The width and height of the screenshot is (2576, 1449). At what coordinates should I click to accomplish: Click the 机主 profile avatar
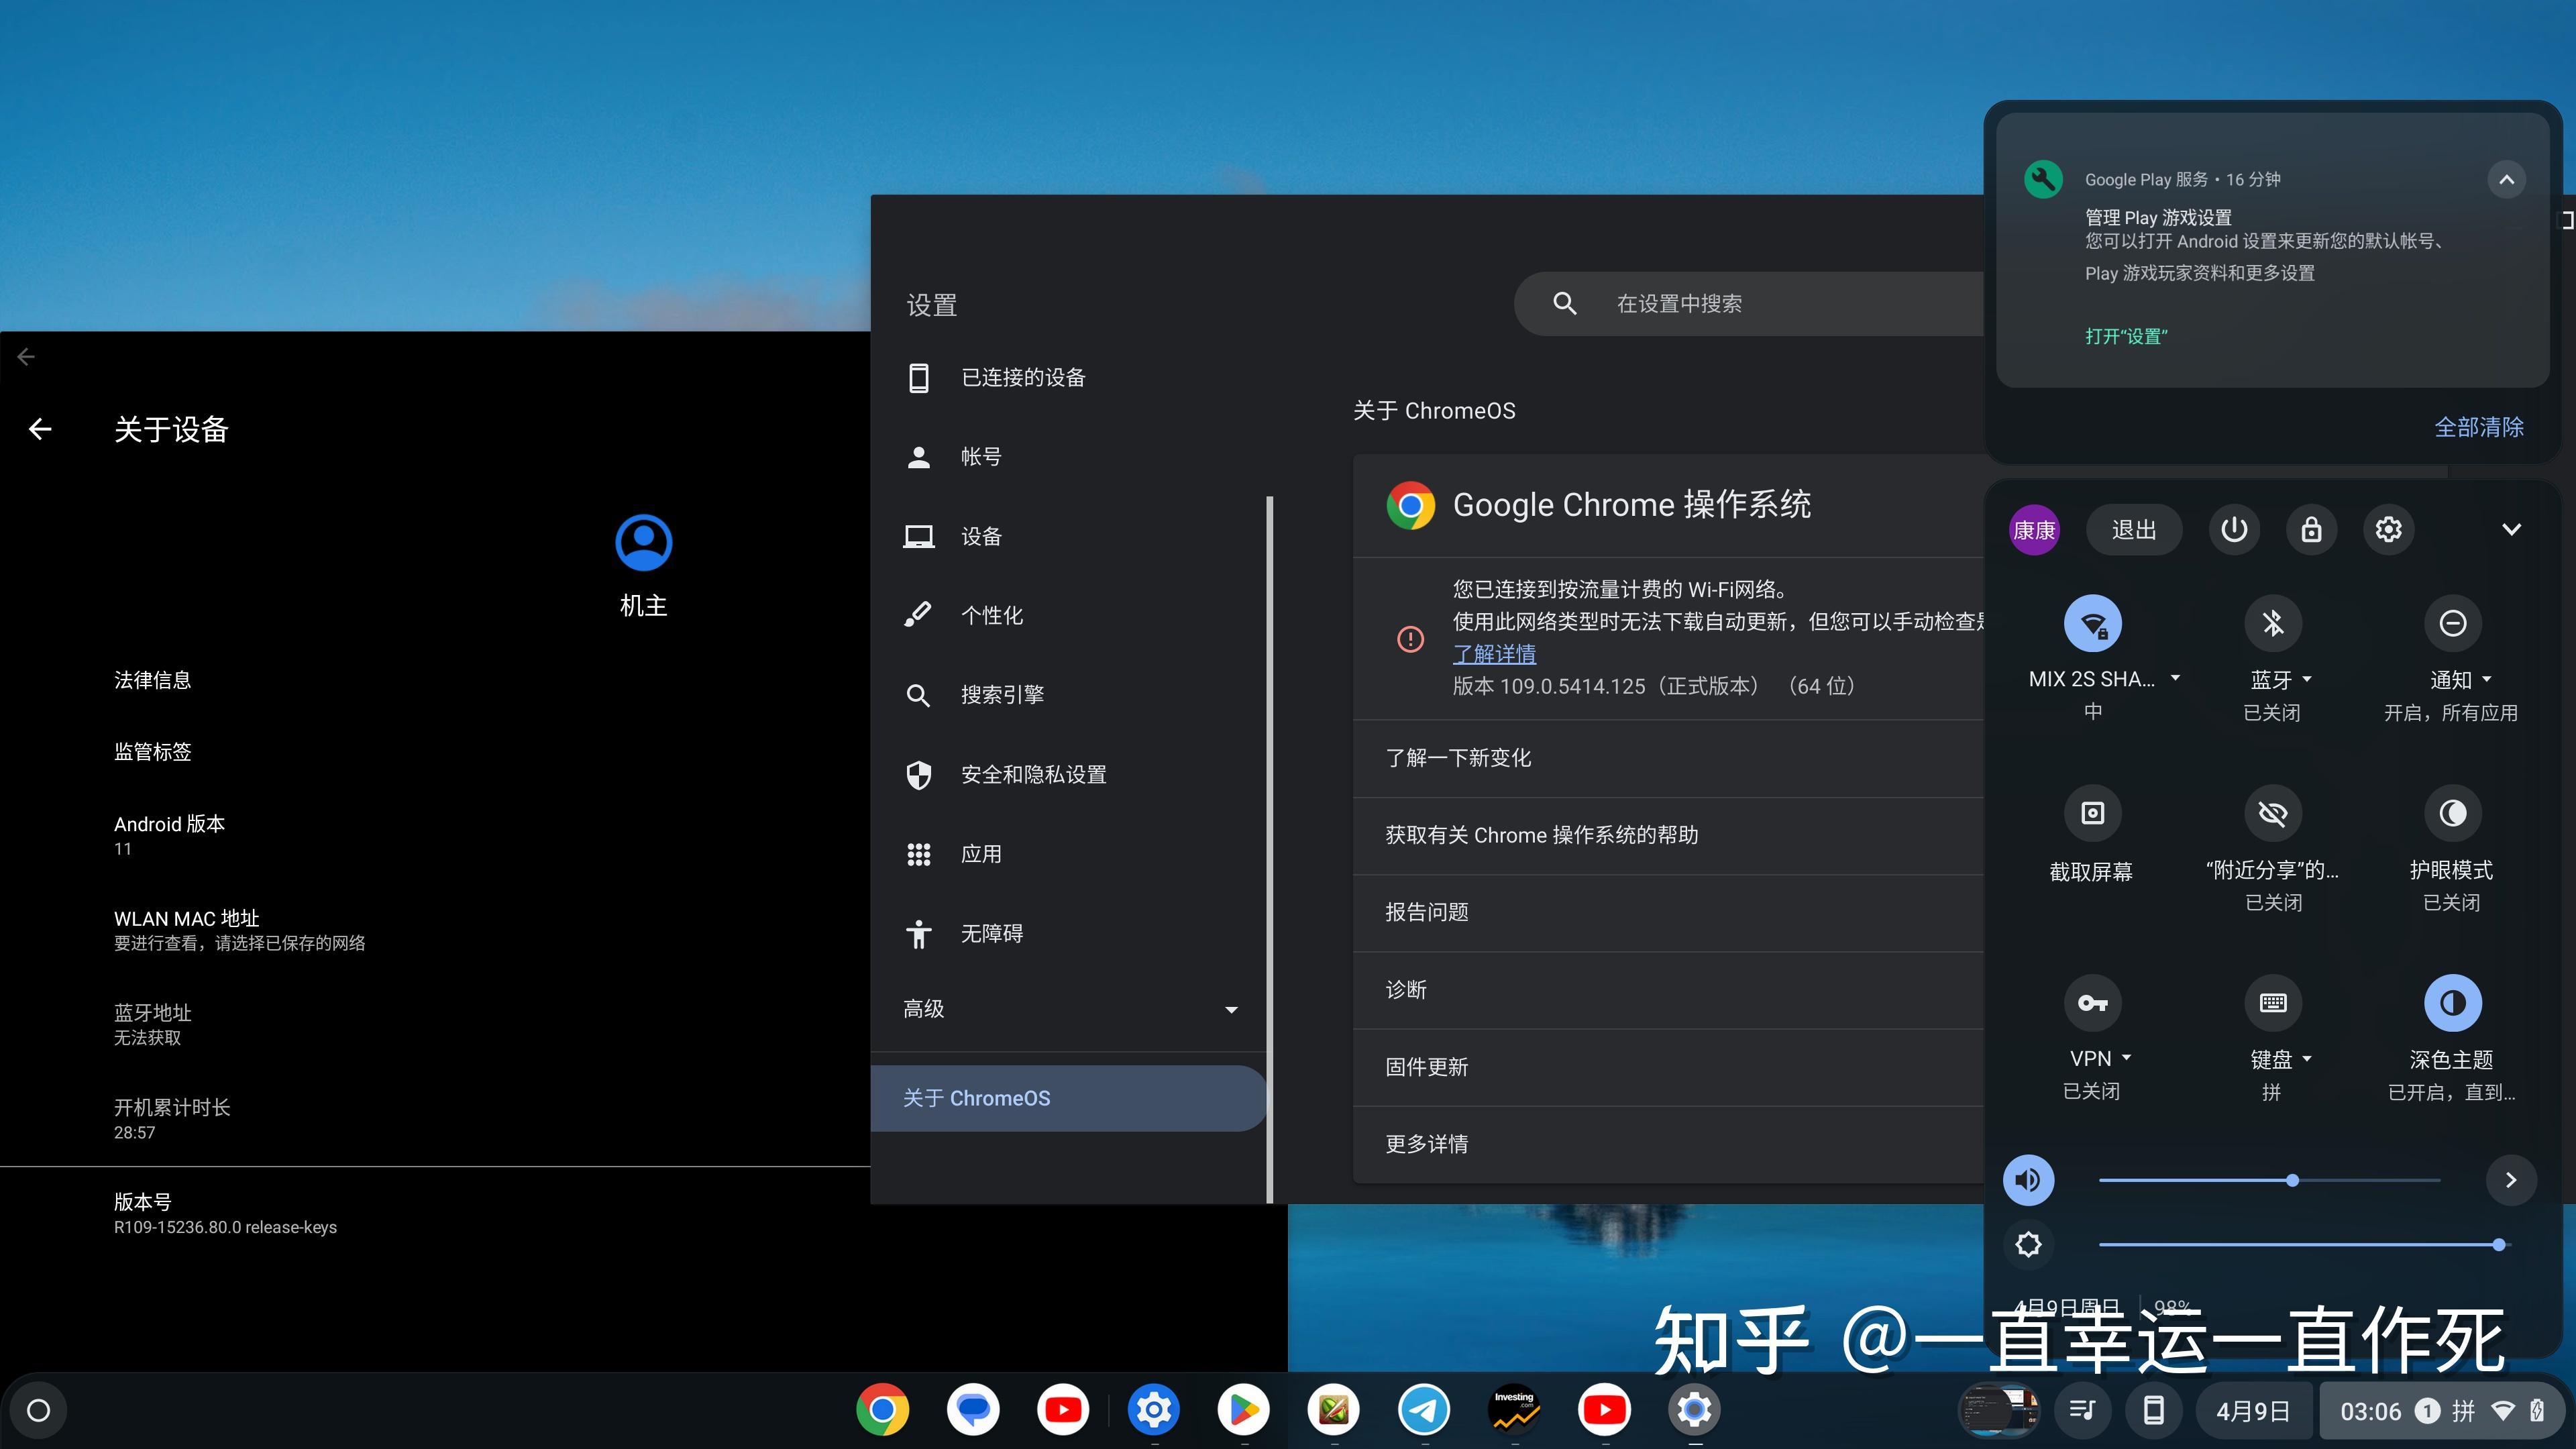643,543
